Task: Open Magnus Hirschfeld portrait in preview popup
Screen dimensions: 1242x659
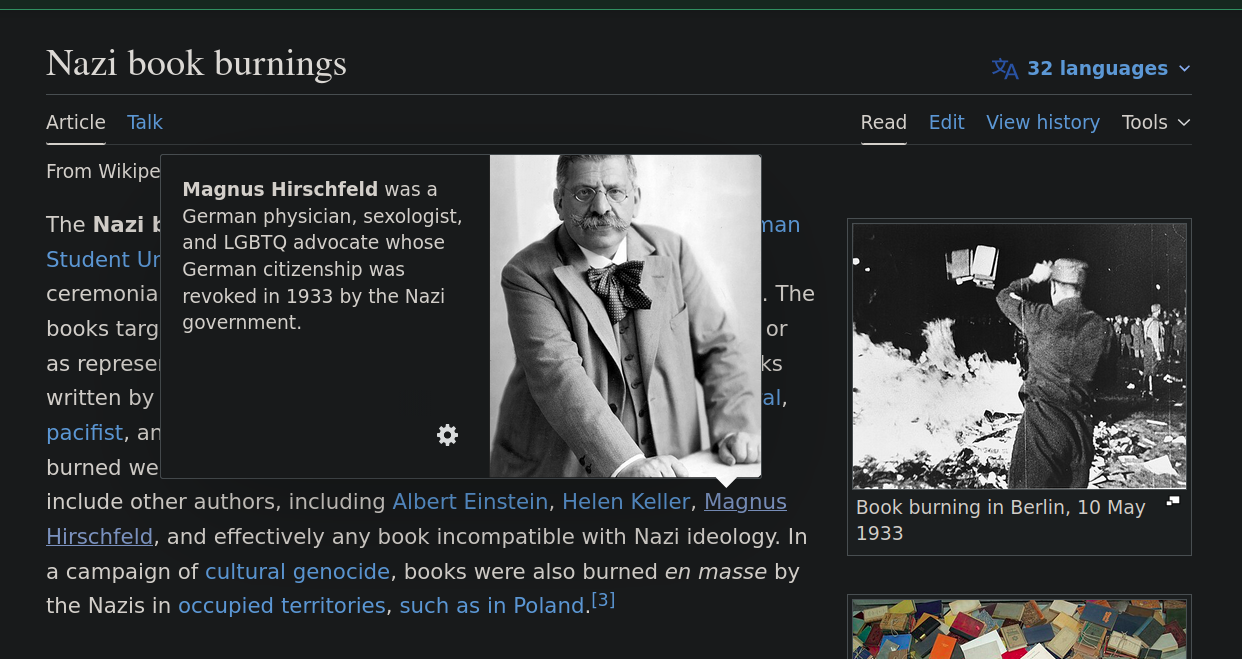Action: coord(625,316)
